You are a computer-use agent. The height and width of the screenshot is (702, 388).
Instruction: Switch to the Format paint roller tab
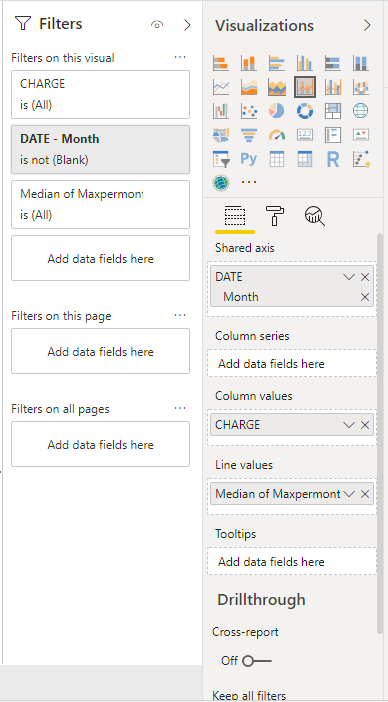[275, 216]
